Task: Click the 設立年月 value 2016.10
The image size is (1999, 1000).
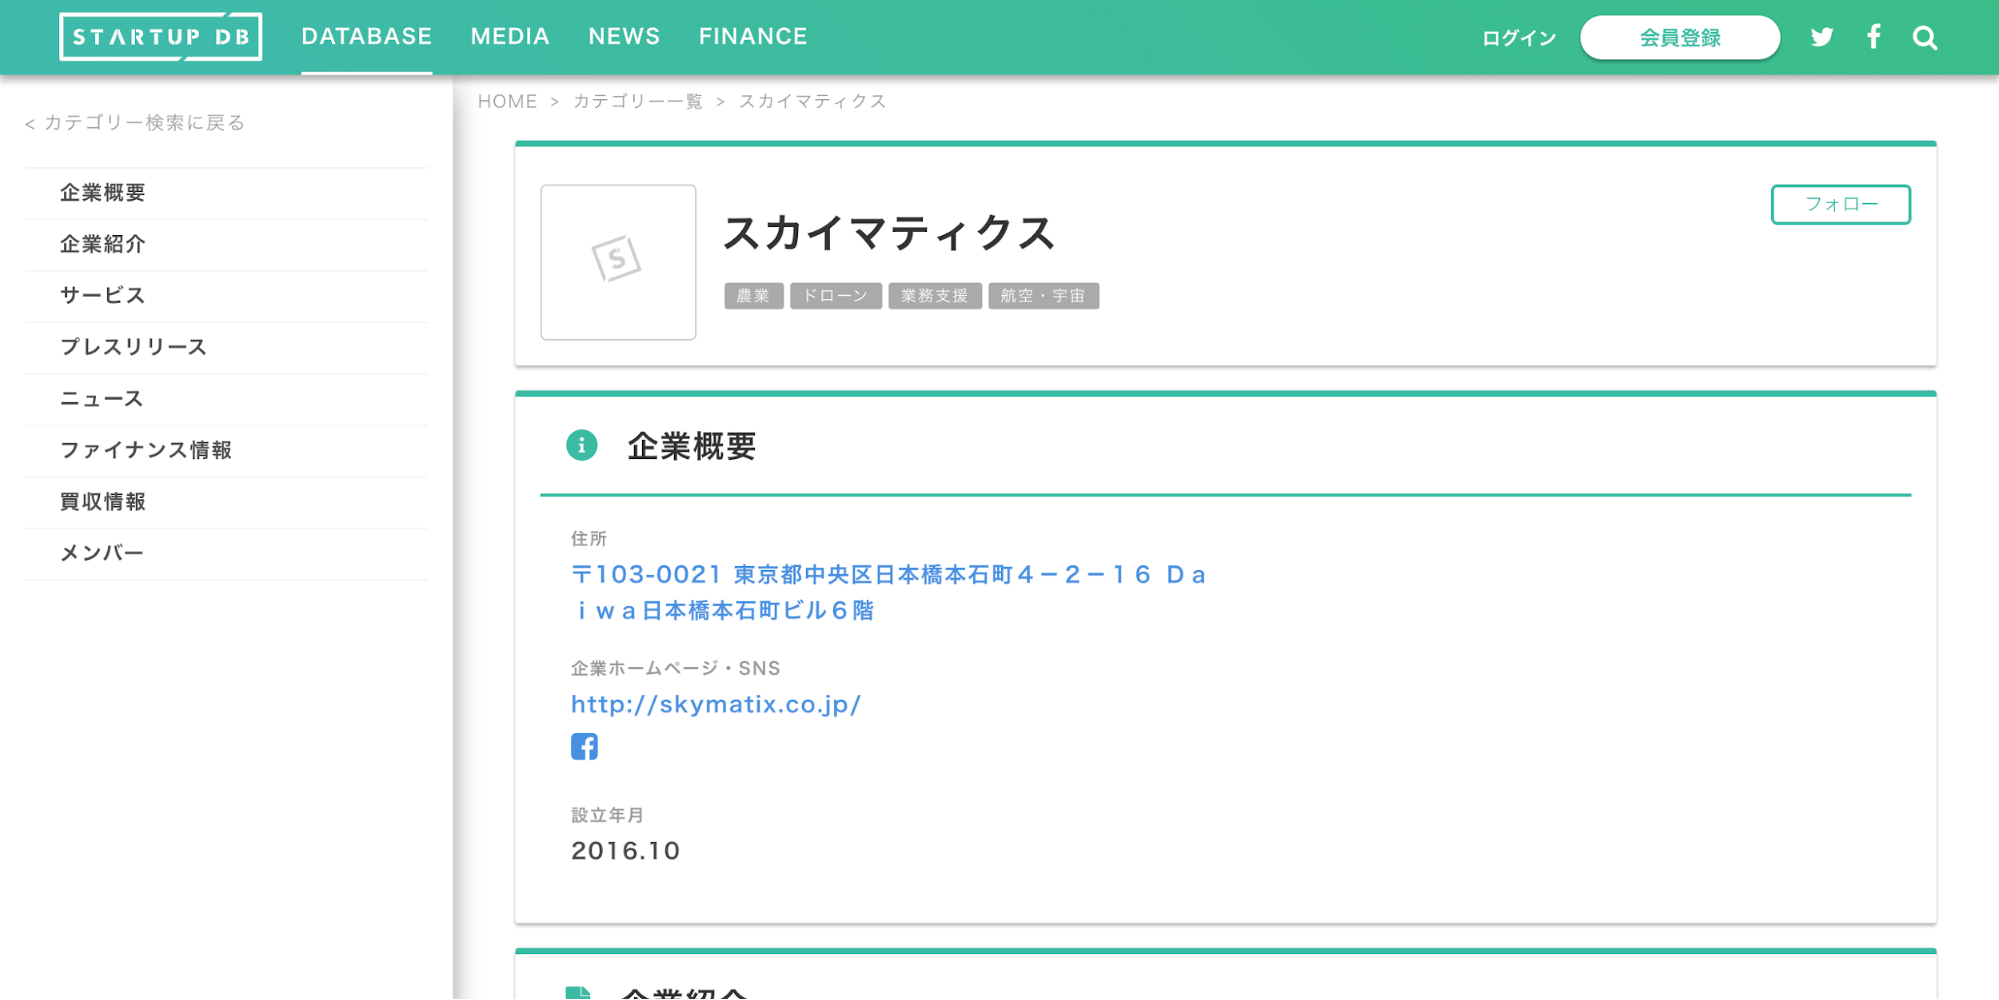Action: click(x=626, y=851)
